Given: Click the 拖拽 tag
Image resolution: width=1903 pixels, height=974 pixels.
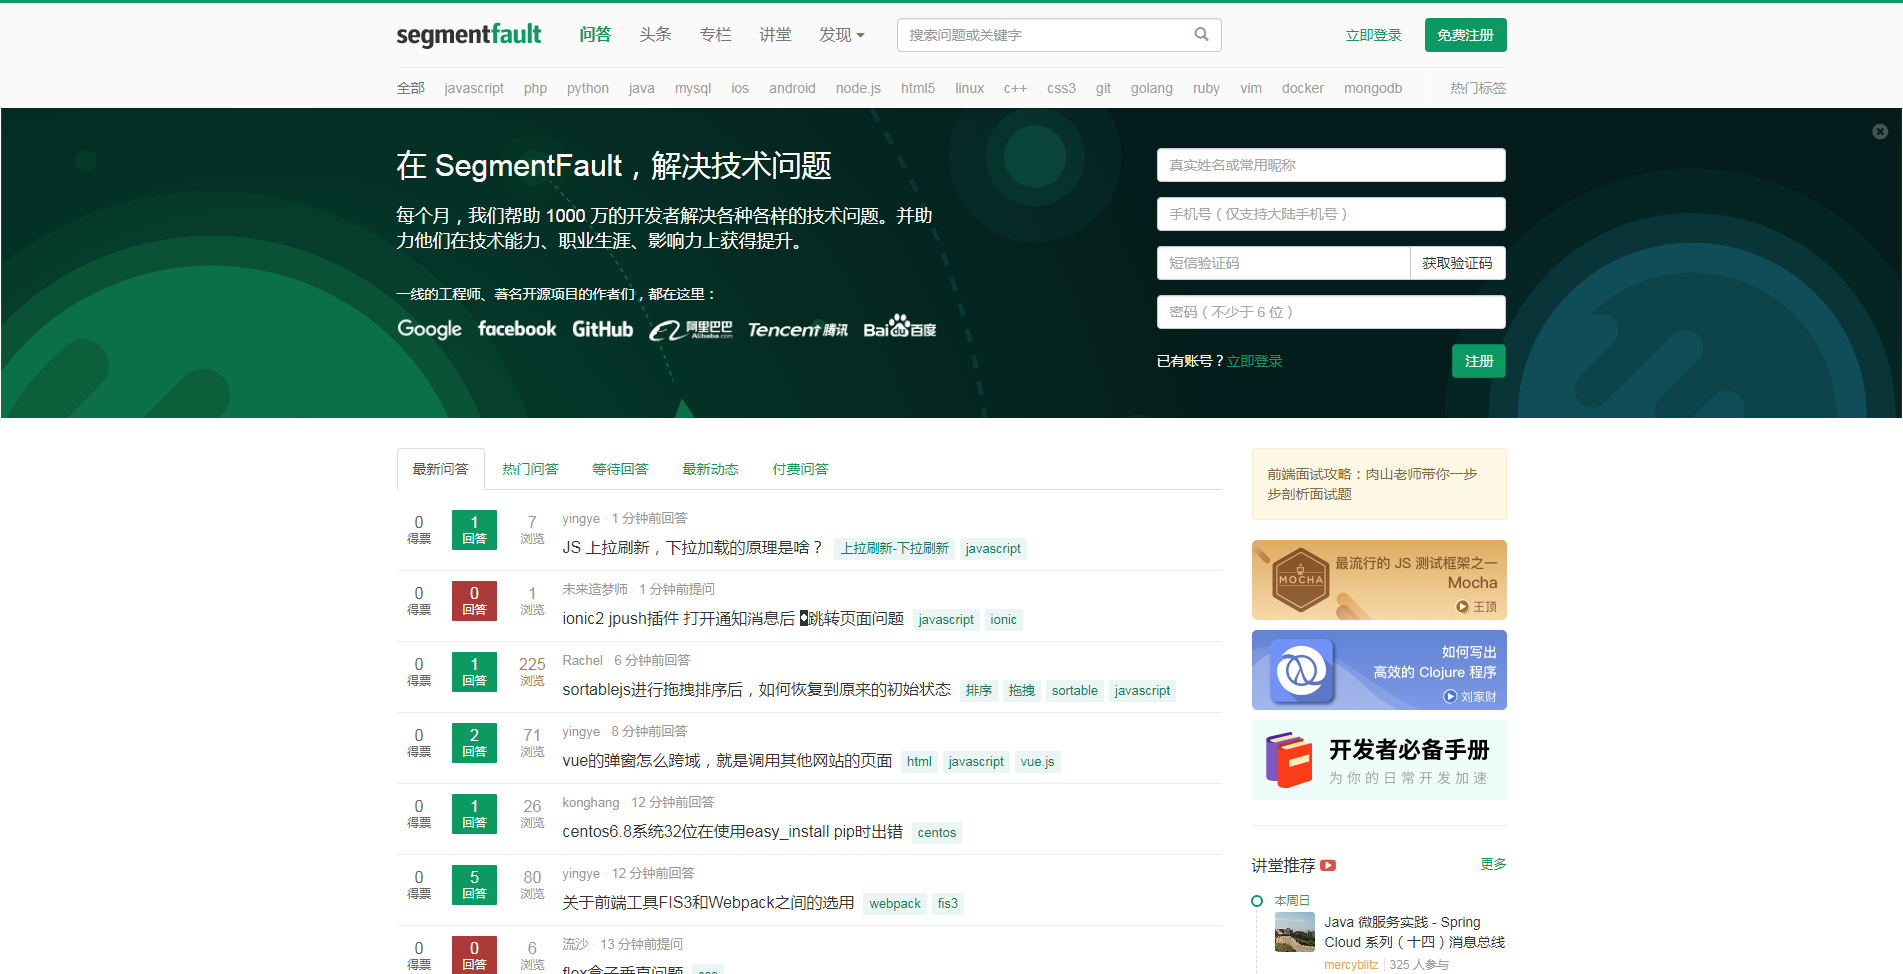Looking at the screenshot, I should [1021, 691].
